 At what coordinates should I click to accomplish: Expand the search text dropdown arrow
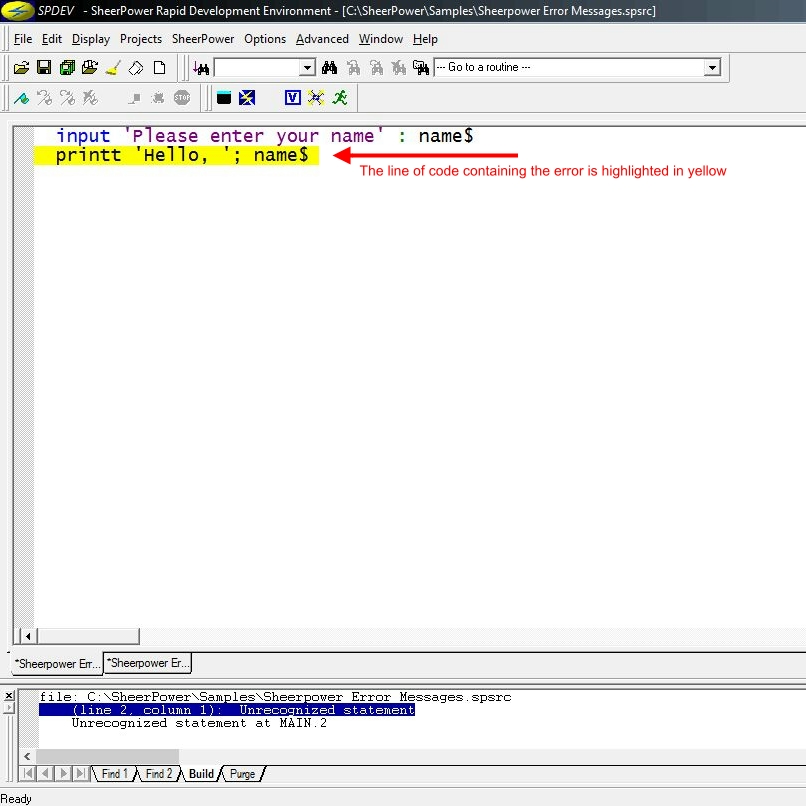[307, 67]
